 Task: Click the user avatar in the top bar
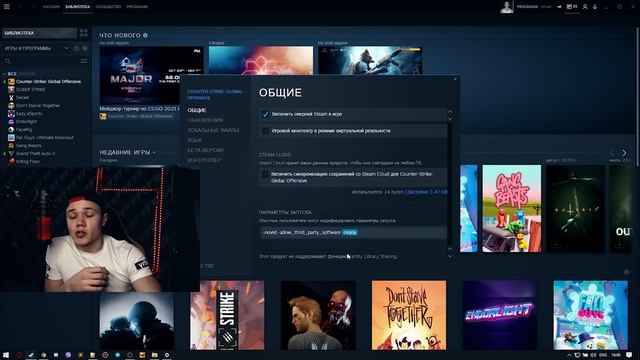tap(507, 7)
